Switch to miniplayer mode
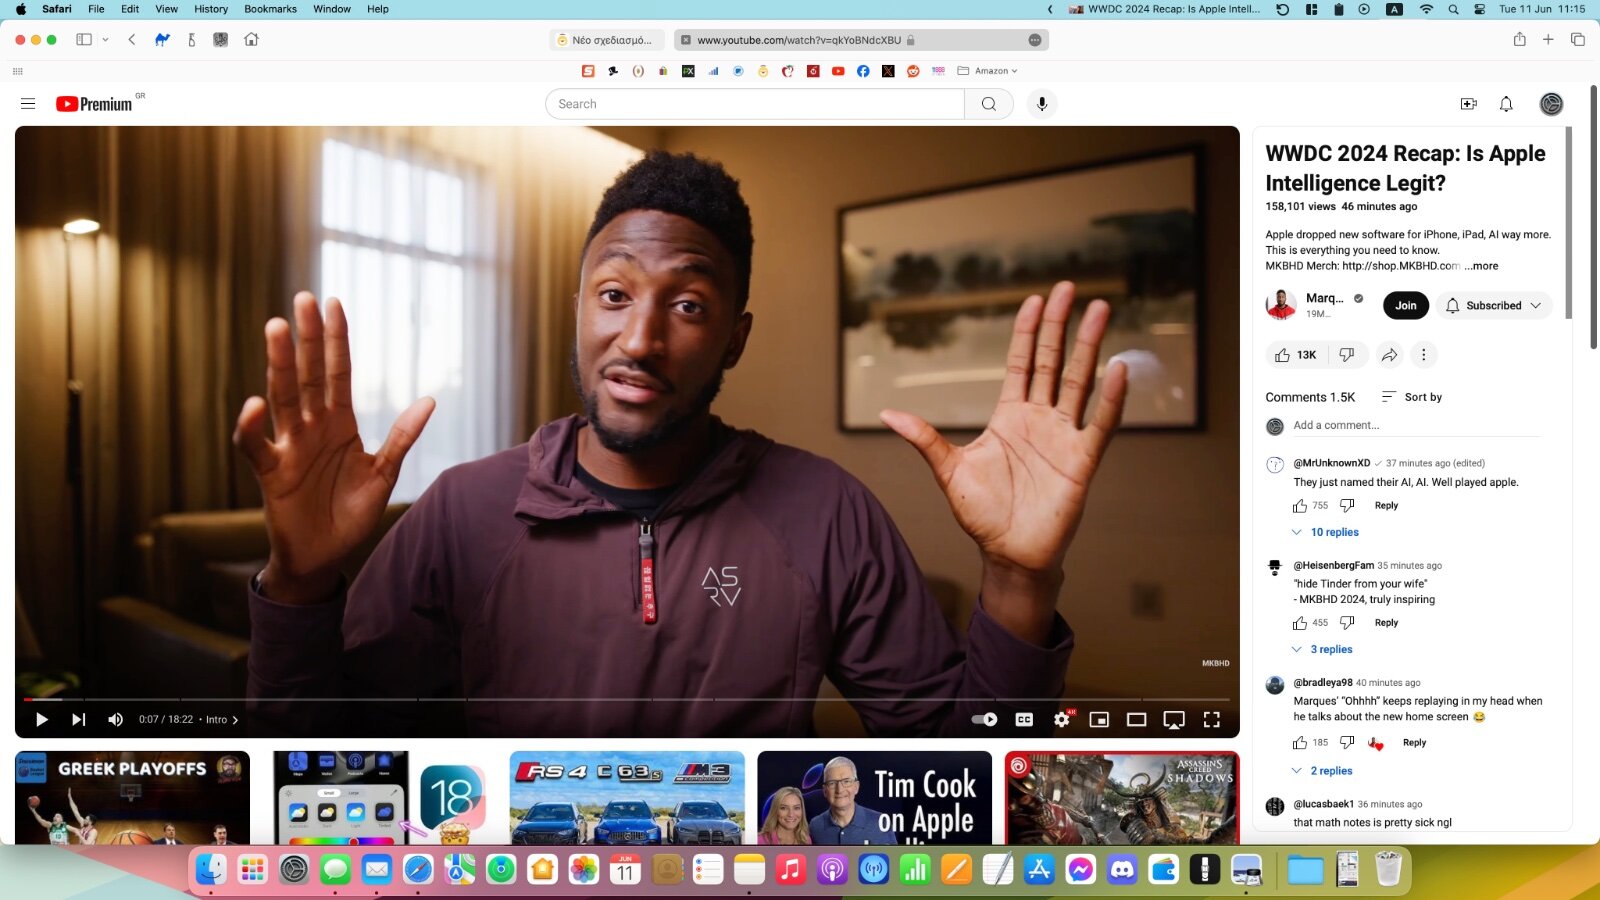 tap(1099, 719)
